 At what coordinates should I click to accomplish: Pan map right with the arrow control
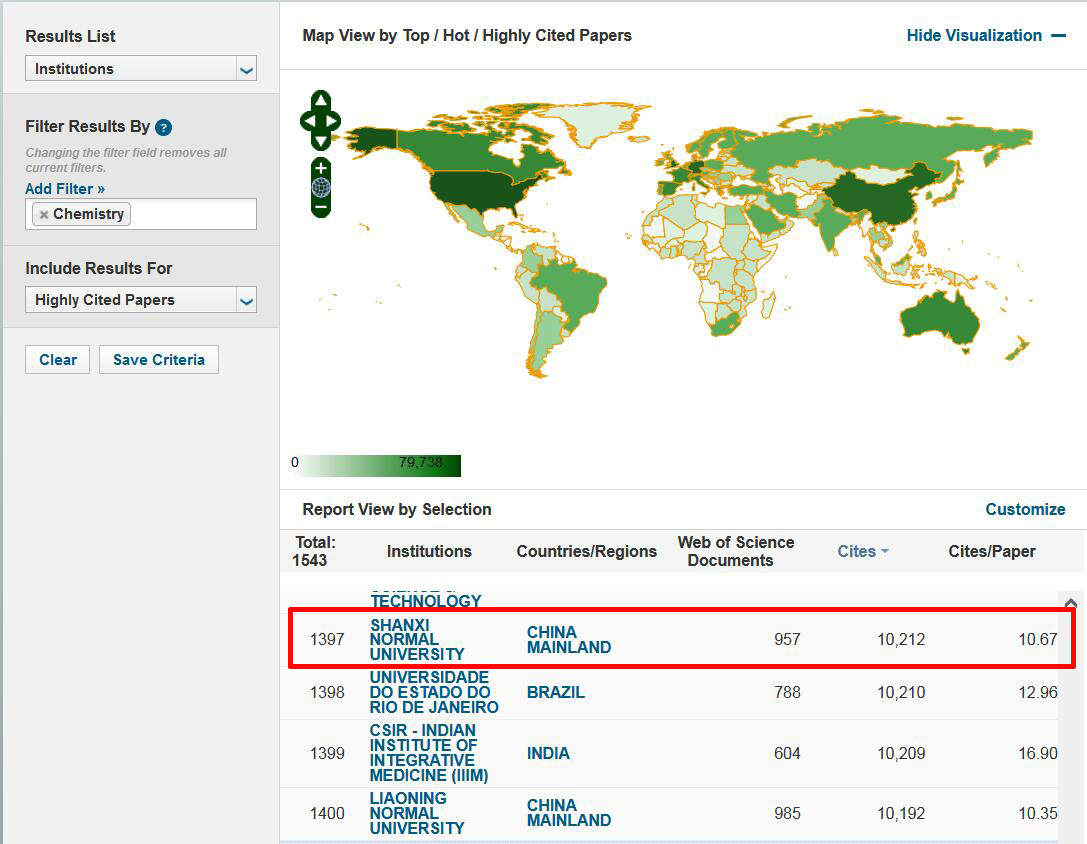pyautogui.click(x=333, y=121)
